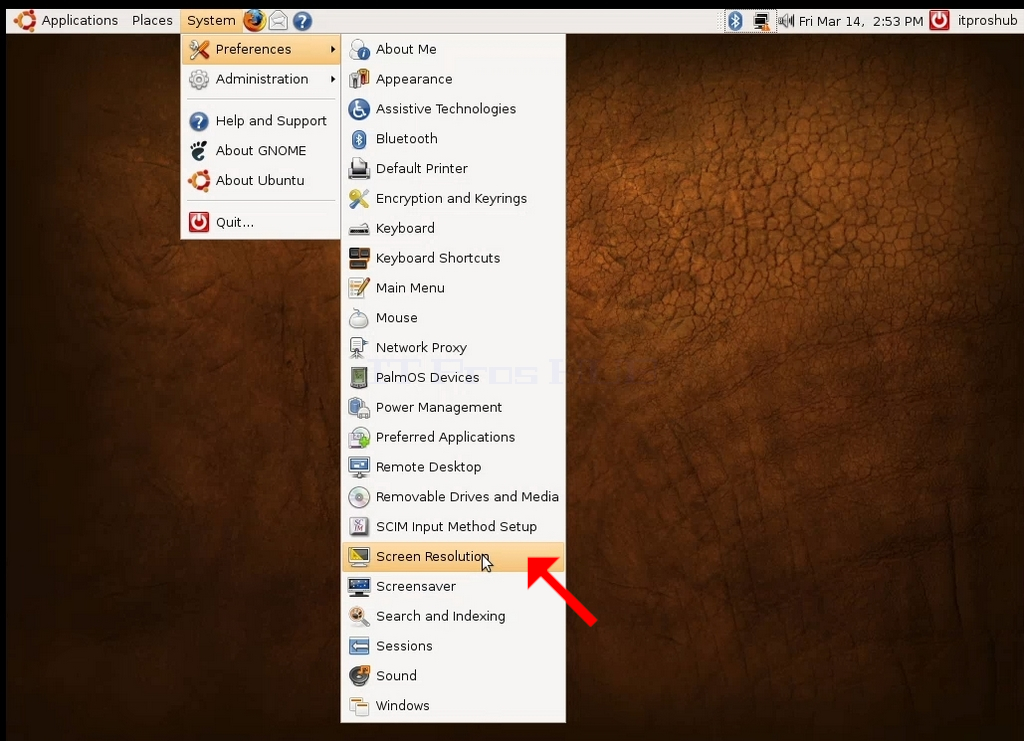Click the itproshub user name button
This screenshot has height=741, width=1024.
(987, 20)
